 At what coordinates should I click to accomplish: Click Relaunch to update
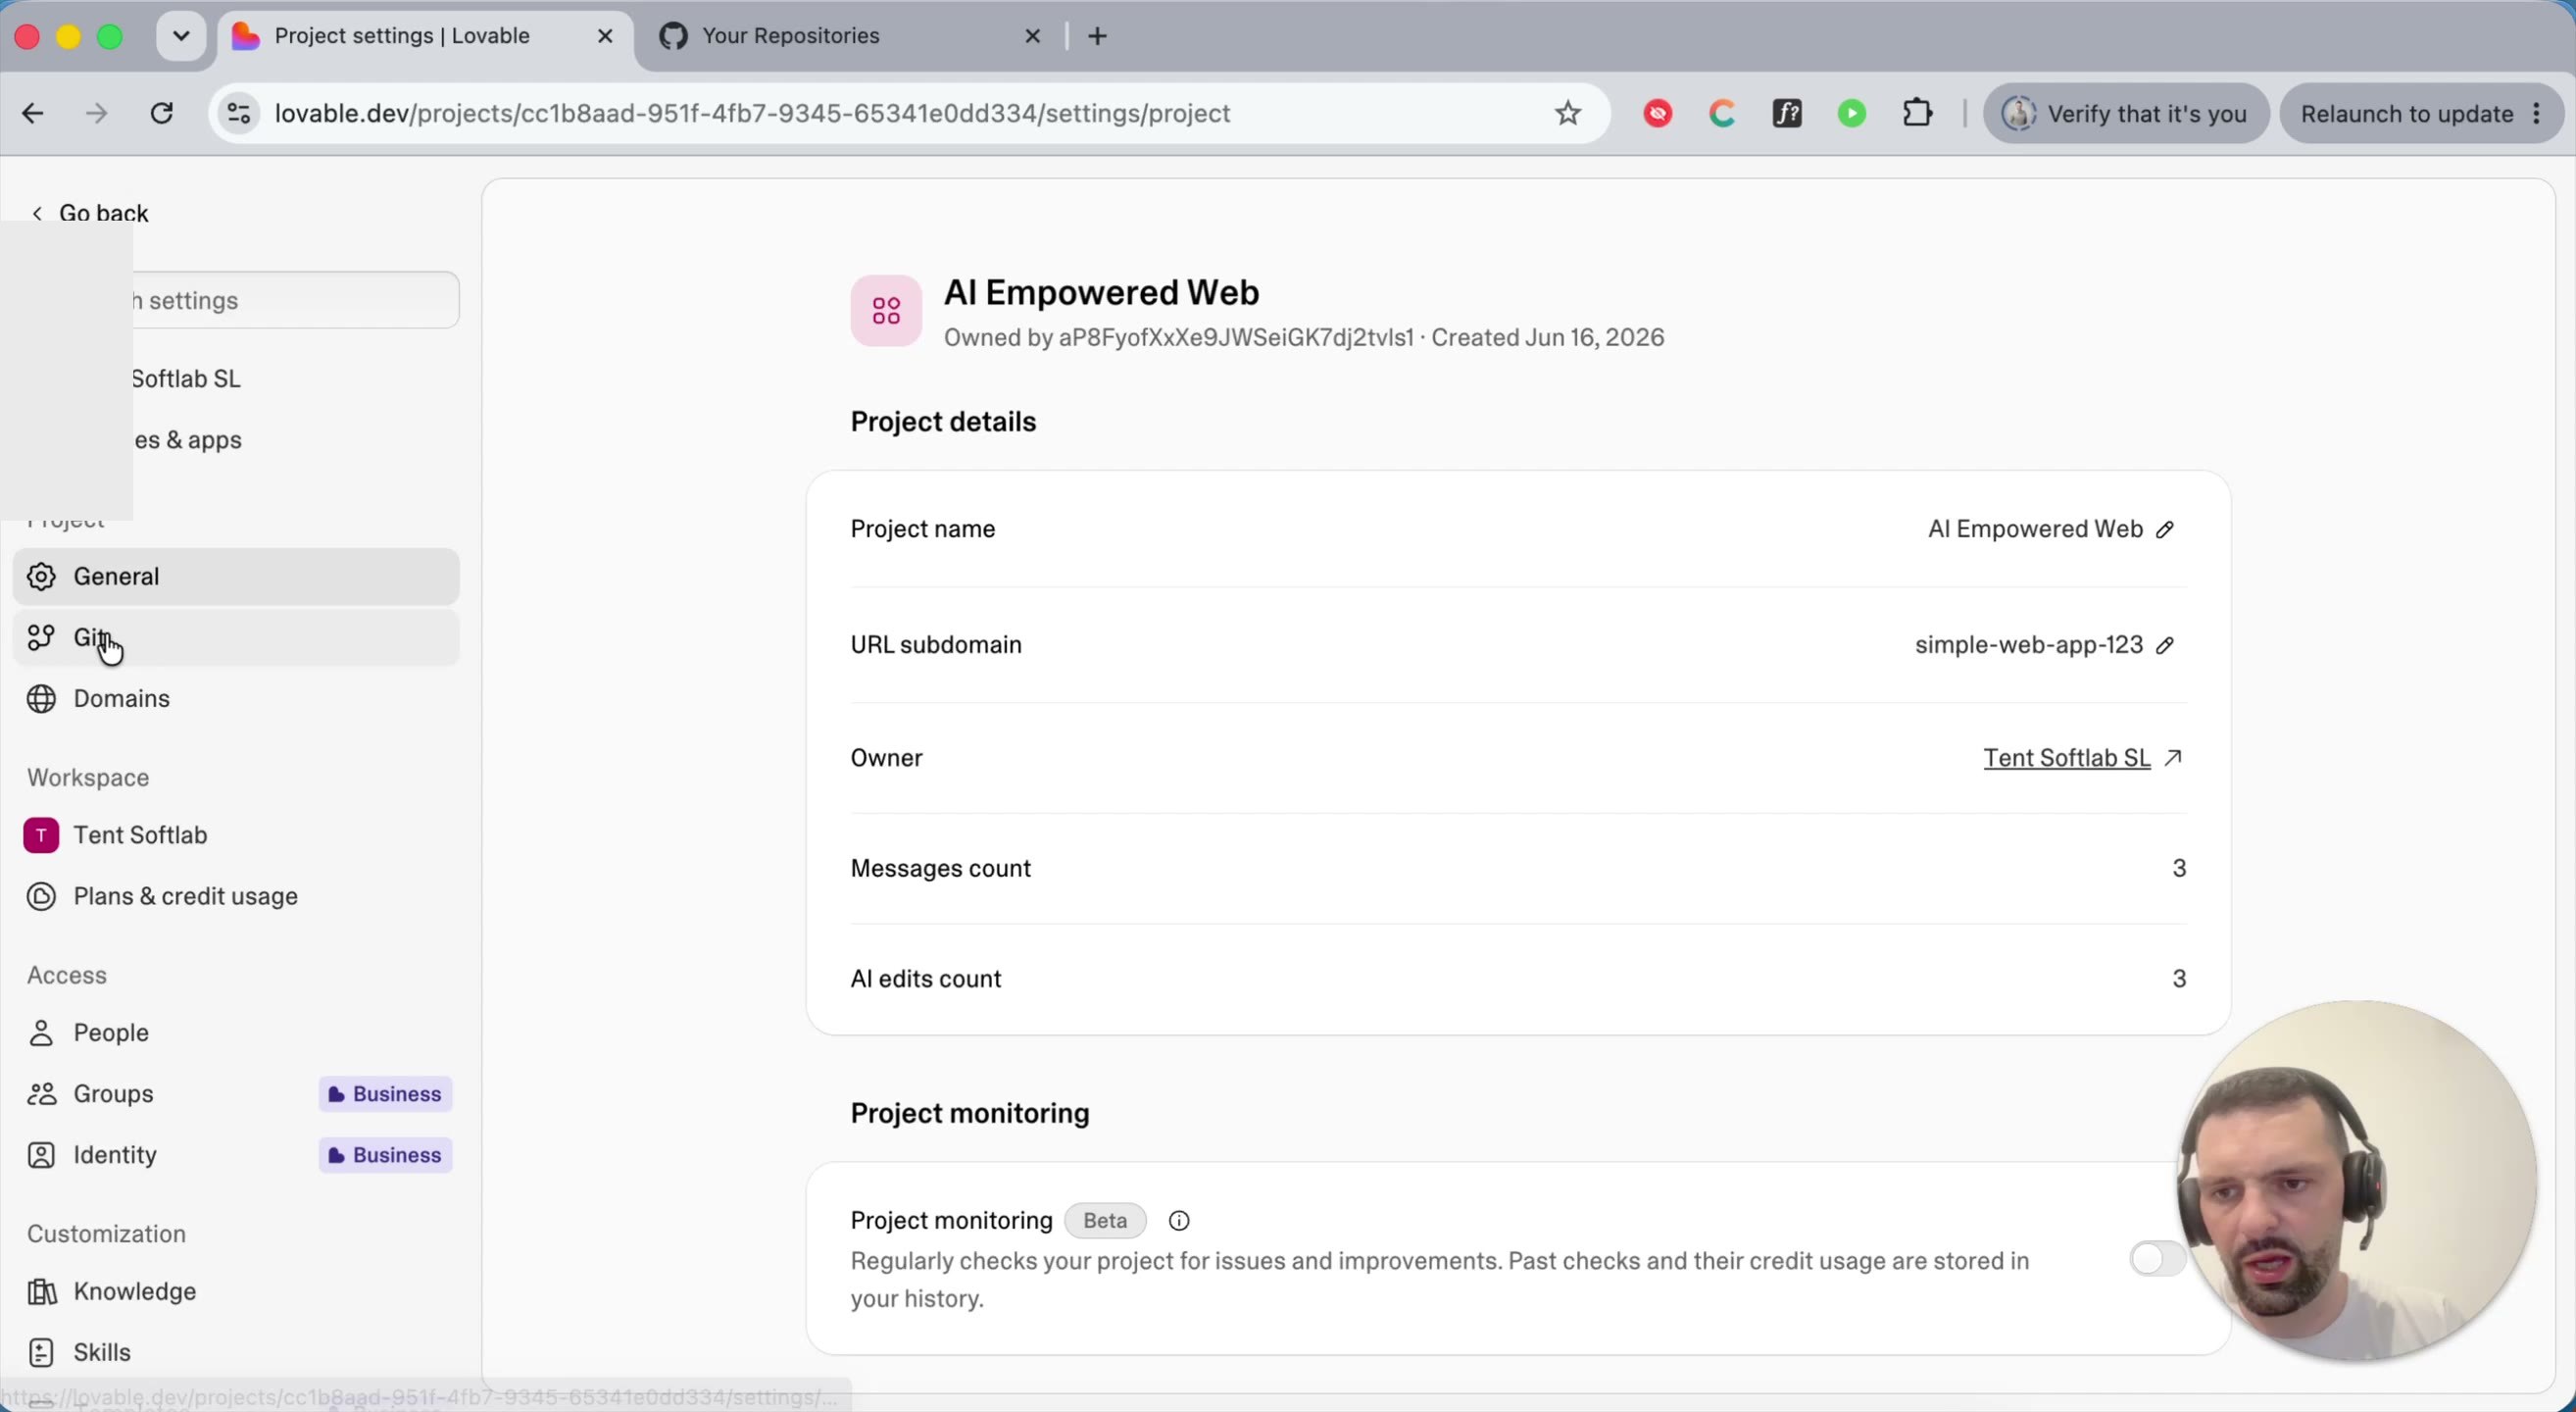(2408, 114)
